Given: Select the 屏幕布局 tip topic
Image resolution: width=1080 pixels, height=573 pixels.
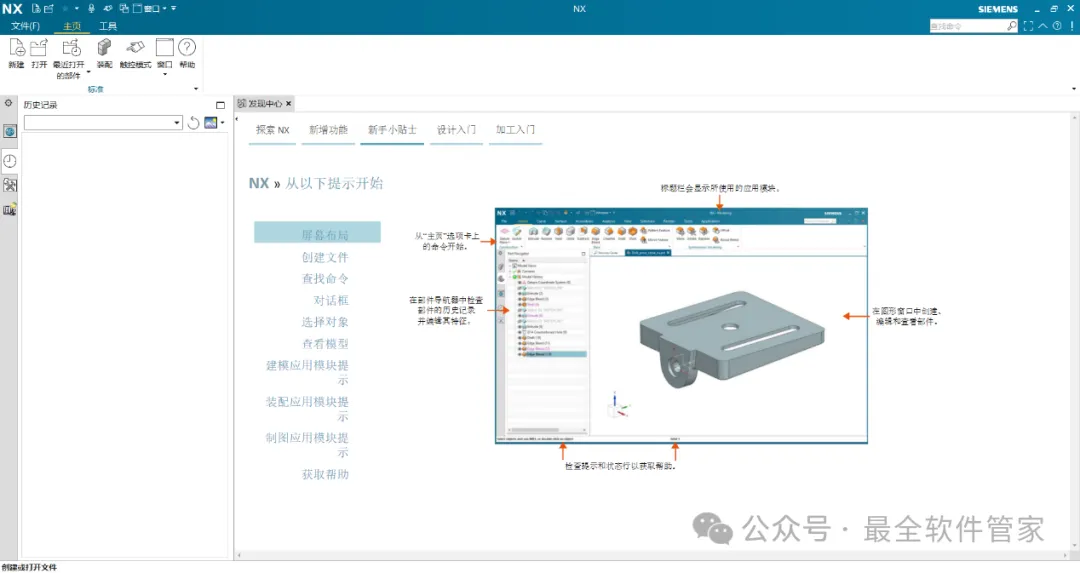Looking at the screenshot, I should point(318,232).
